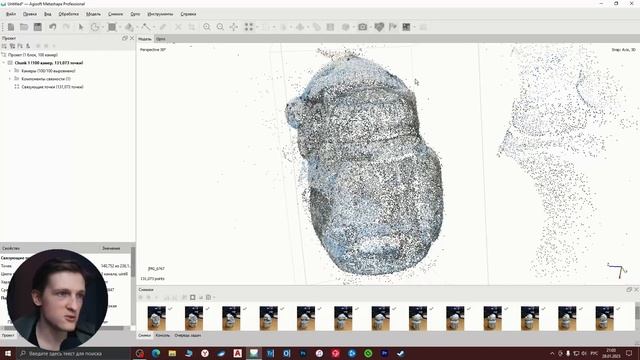The image size is (640, 360).
Task: Click the Open project folder icon
Action: tap(24, 27)
